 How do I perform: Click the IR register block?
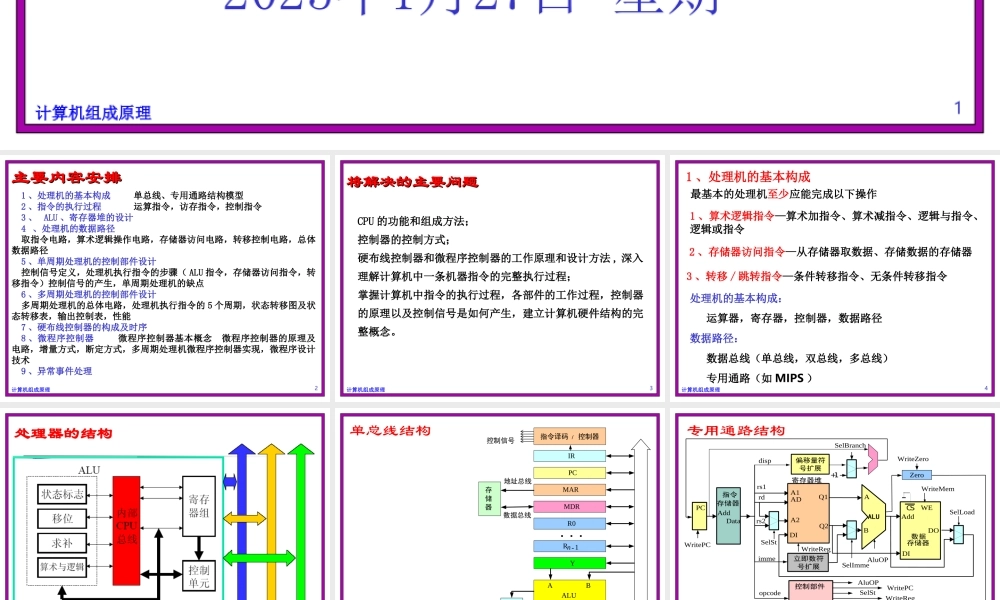click(570, 456)
